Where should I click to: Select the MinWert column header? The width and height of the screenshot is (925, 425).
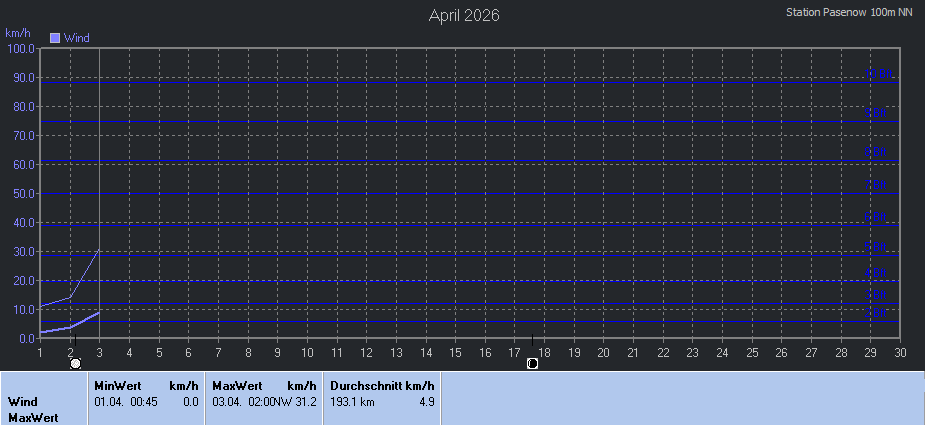point(118,385)
